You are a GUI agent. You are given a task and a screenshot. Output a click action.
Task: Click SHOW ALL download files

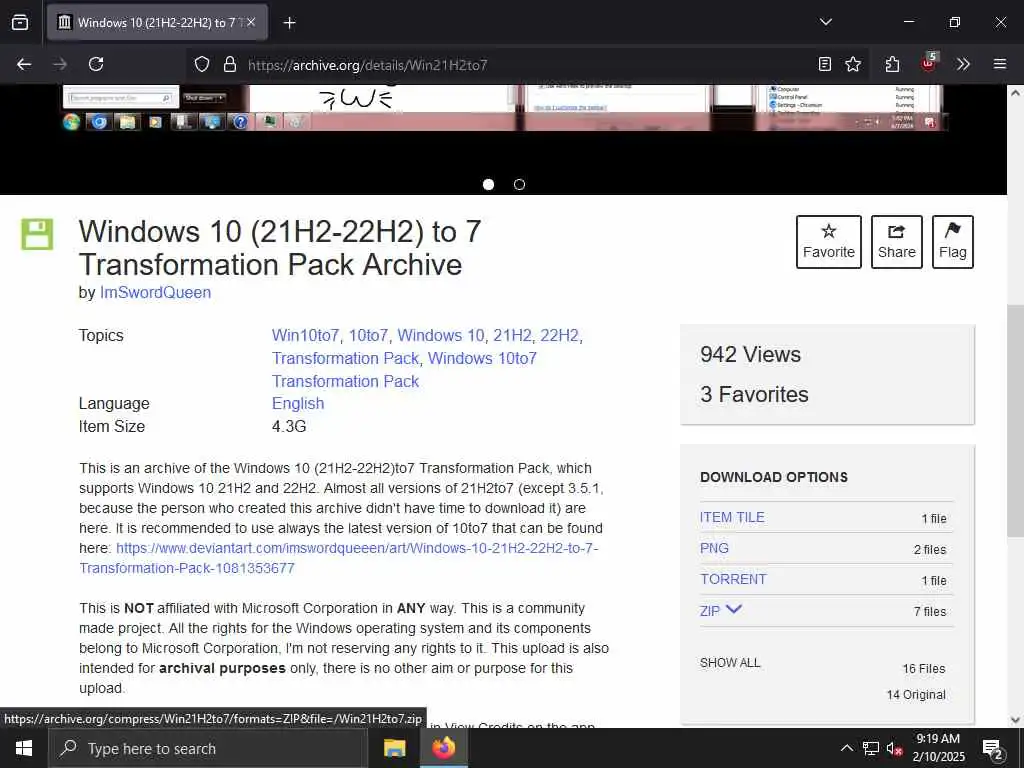pyautogui.click(x=730, y=663)
